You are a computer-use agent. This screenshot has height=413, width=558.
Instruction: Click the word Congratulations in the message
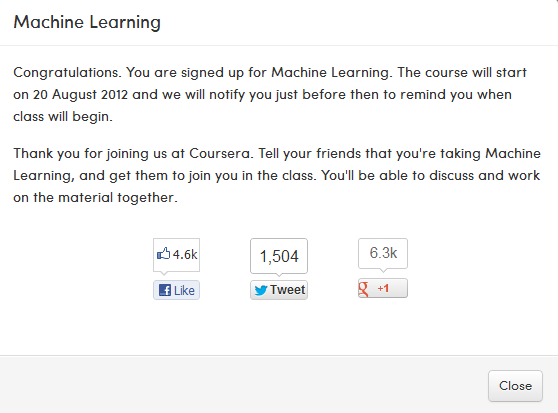pyautogui.click(x=65, y=73)
